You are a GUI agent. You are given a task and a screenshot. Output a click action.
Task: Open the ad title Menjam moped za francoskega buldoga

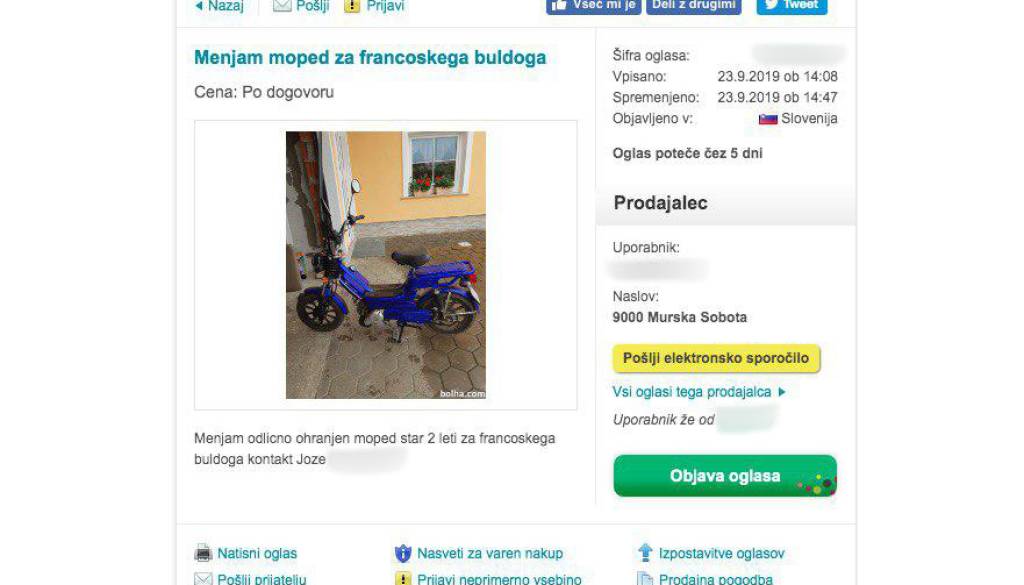(370, 57)
